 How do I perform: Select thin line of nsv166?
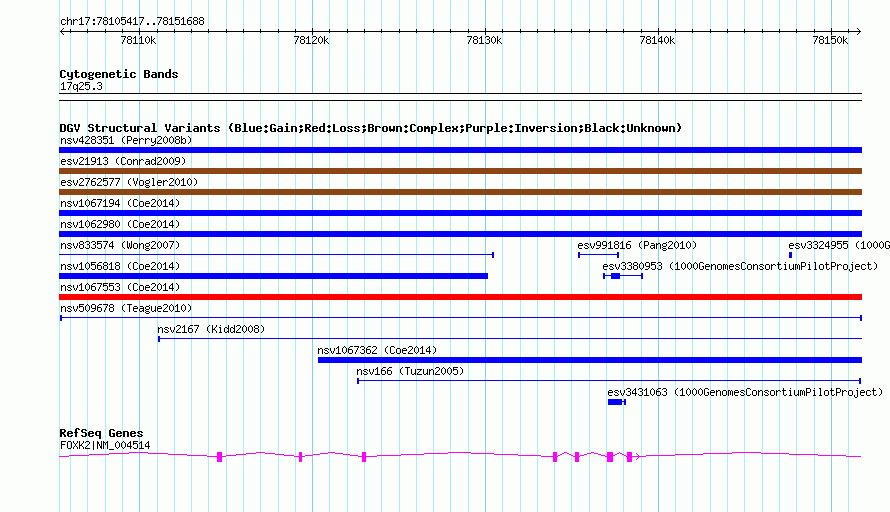(609, 381)
